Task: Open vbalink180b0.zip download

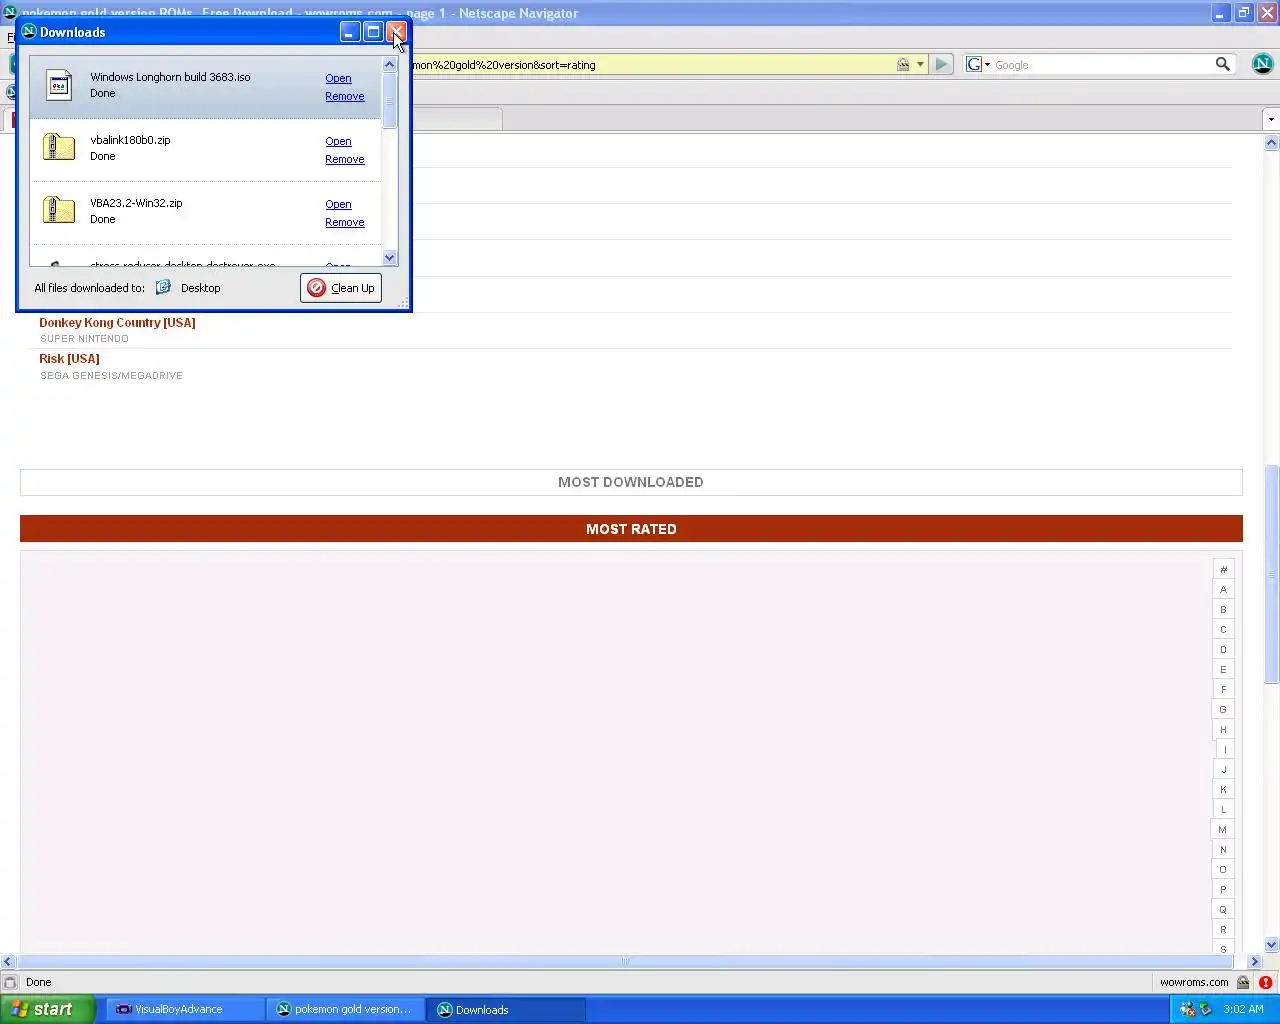Action: point(338,141)
